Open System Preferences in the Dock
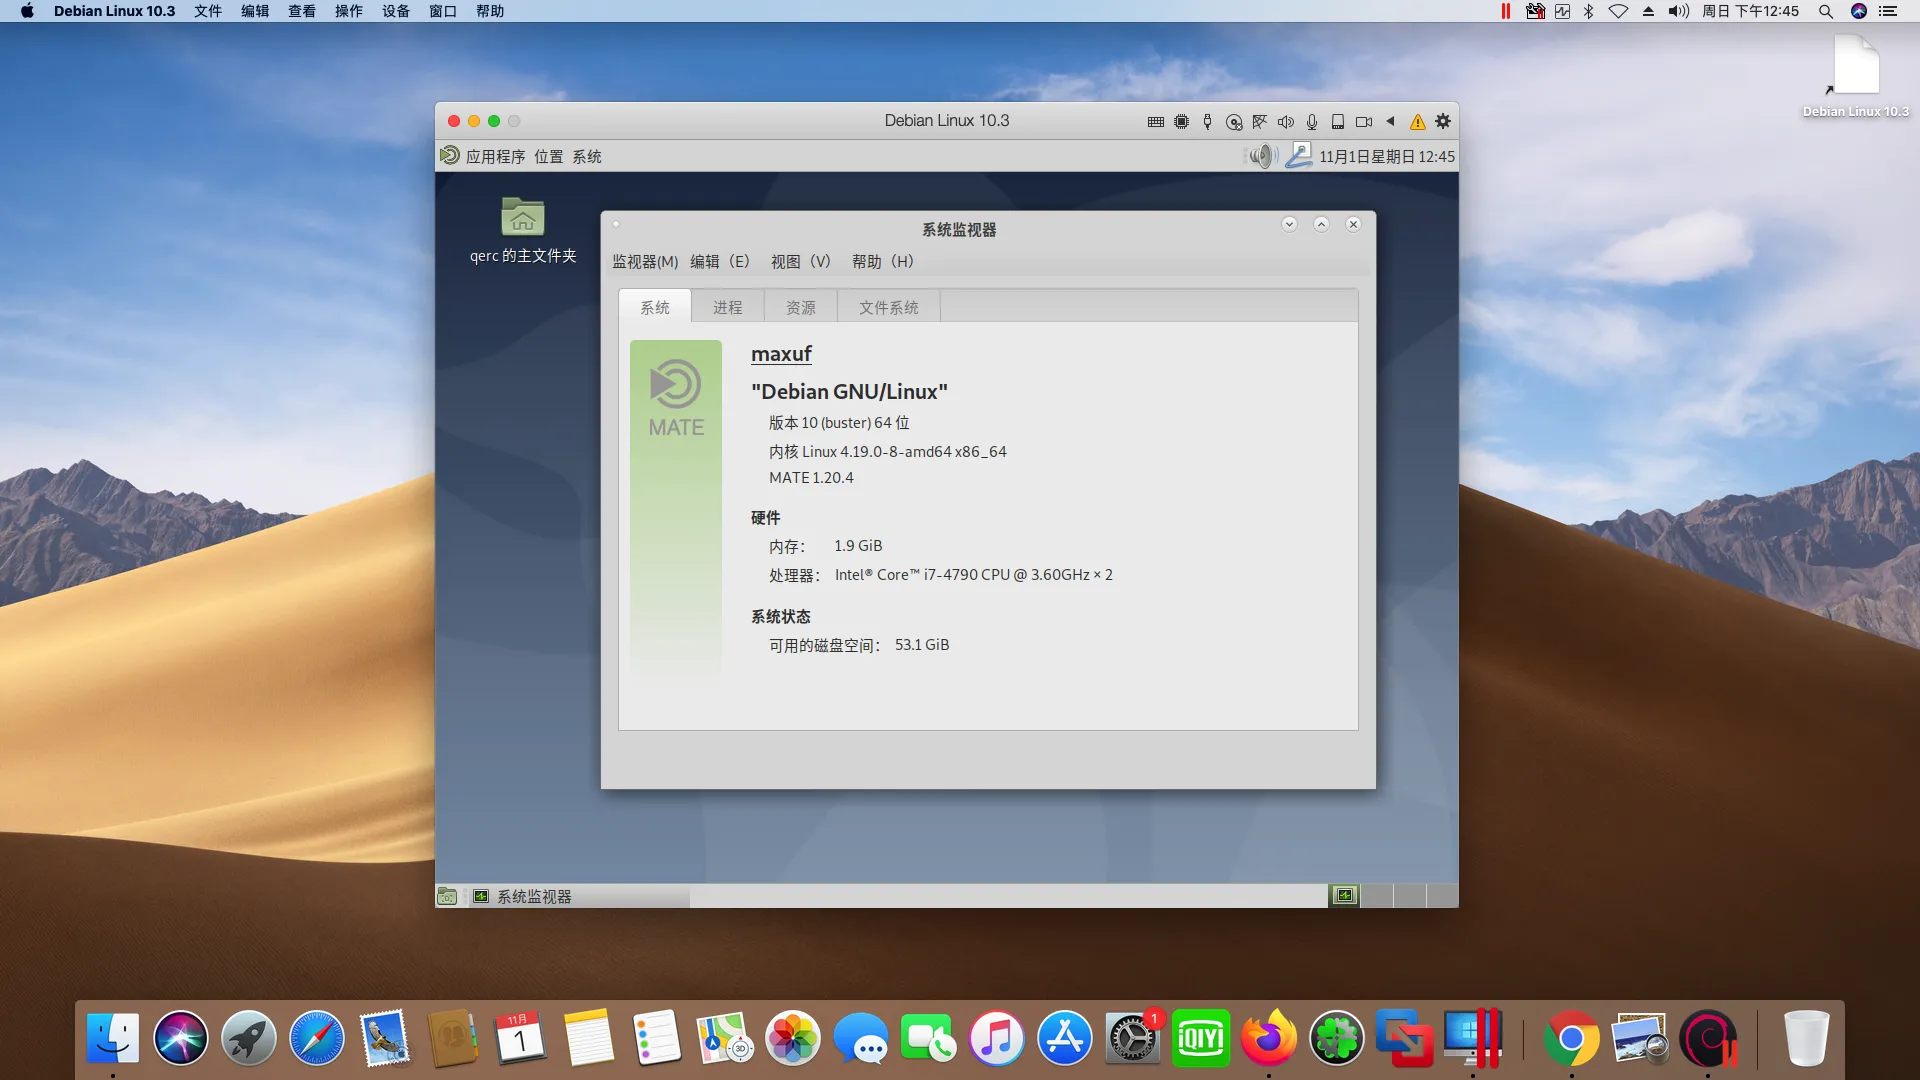Screen dimensions: 1920x1080 (x=1132, y=1038)
